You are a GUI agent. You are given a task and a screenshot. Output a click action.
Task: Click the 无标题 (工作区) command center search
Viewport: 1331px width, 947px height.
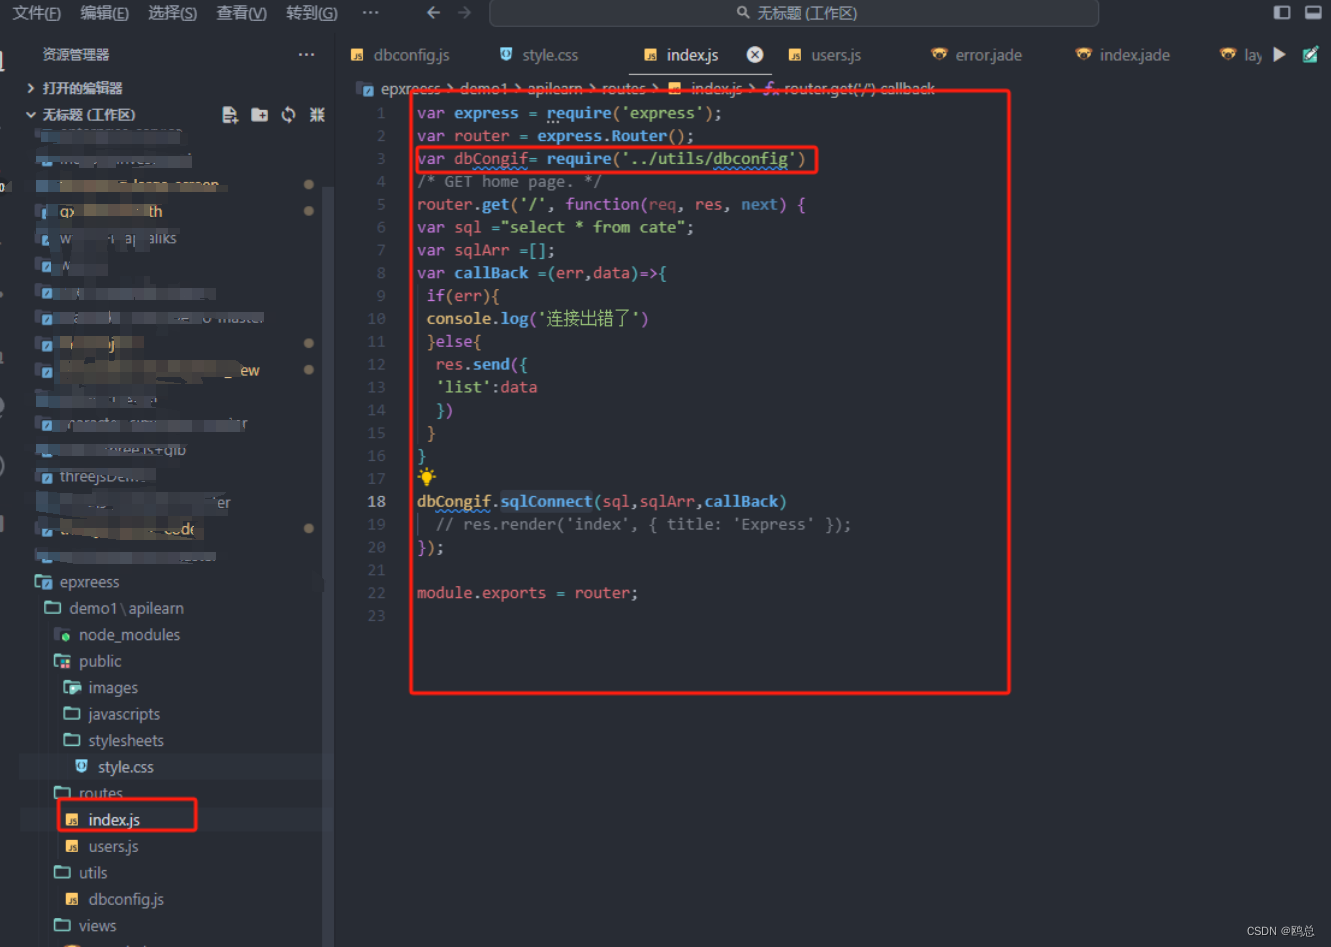(794, 13)
